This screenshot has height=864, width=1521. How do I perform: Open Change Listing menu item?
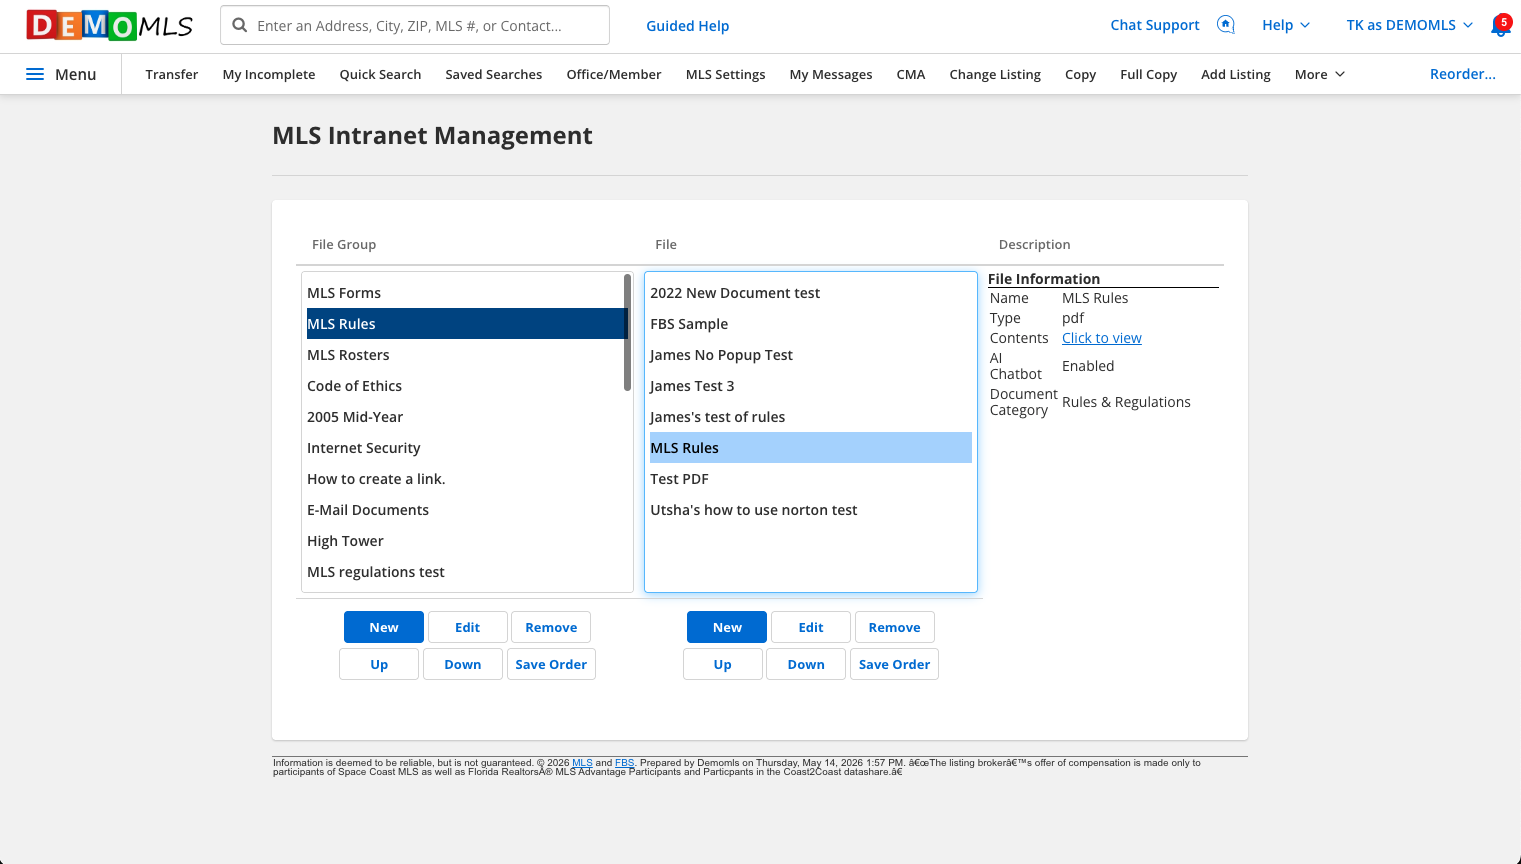coord(995,74)
